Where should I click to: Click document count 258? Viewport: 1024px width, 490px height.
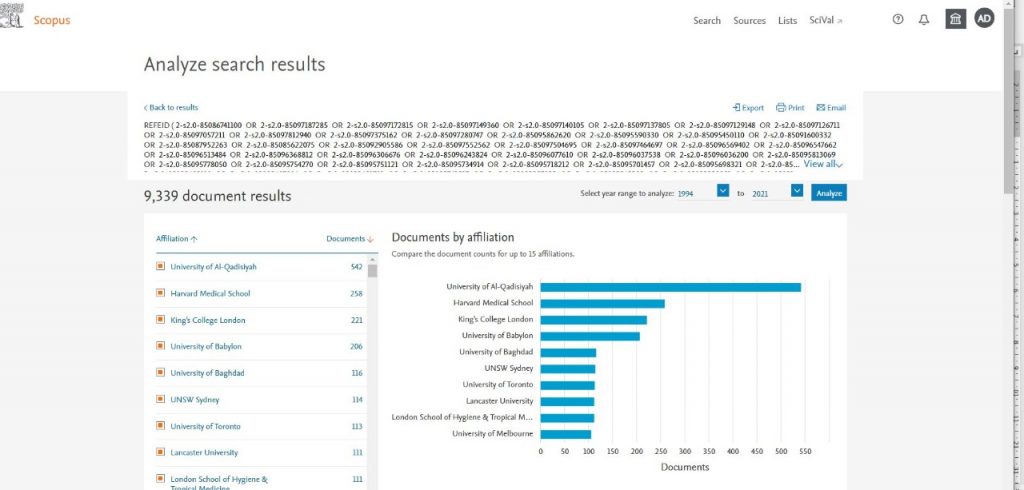click(356, 293)
